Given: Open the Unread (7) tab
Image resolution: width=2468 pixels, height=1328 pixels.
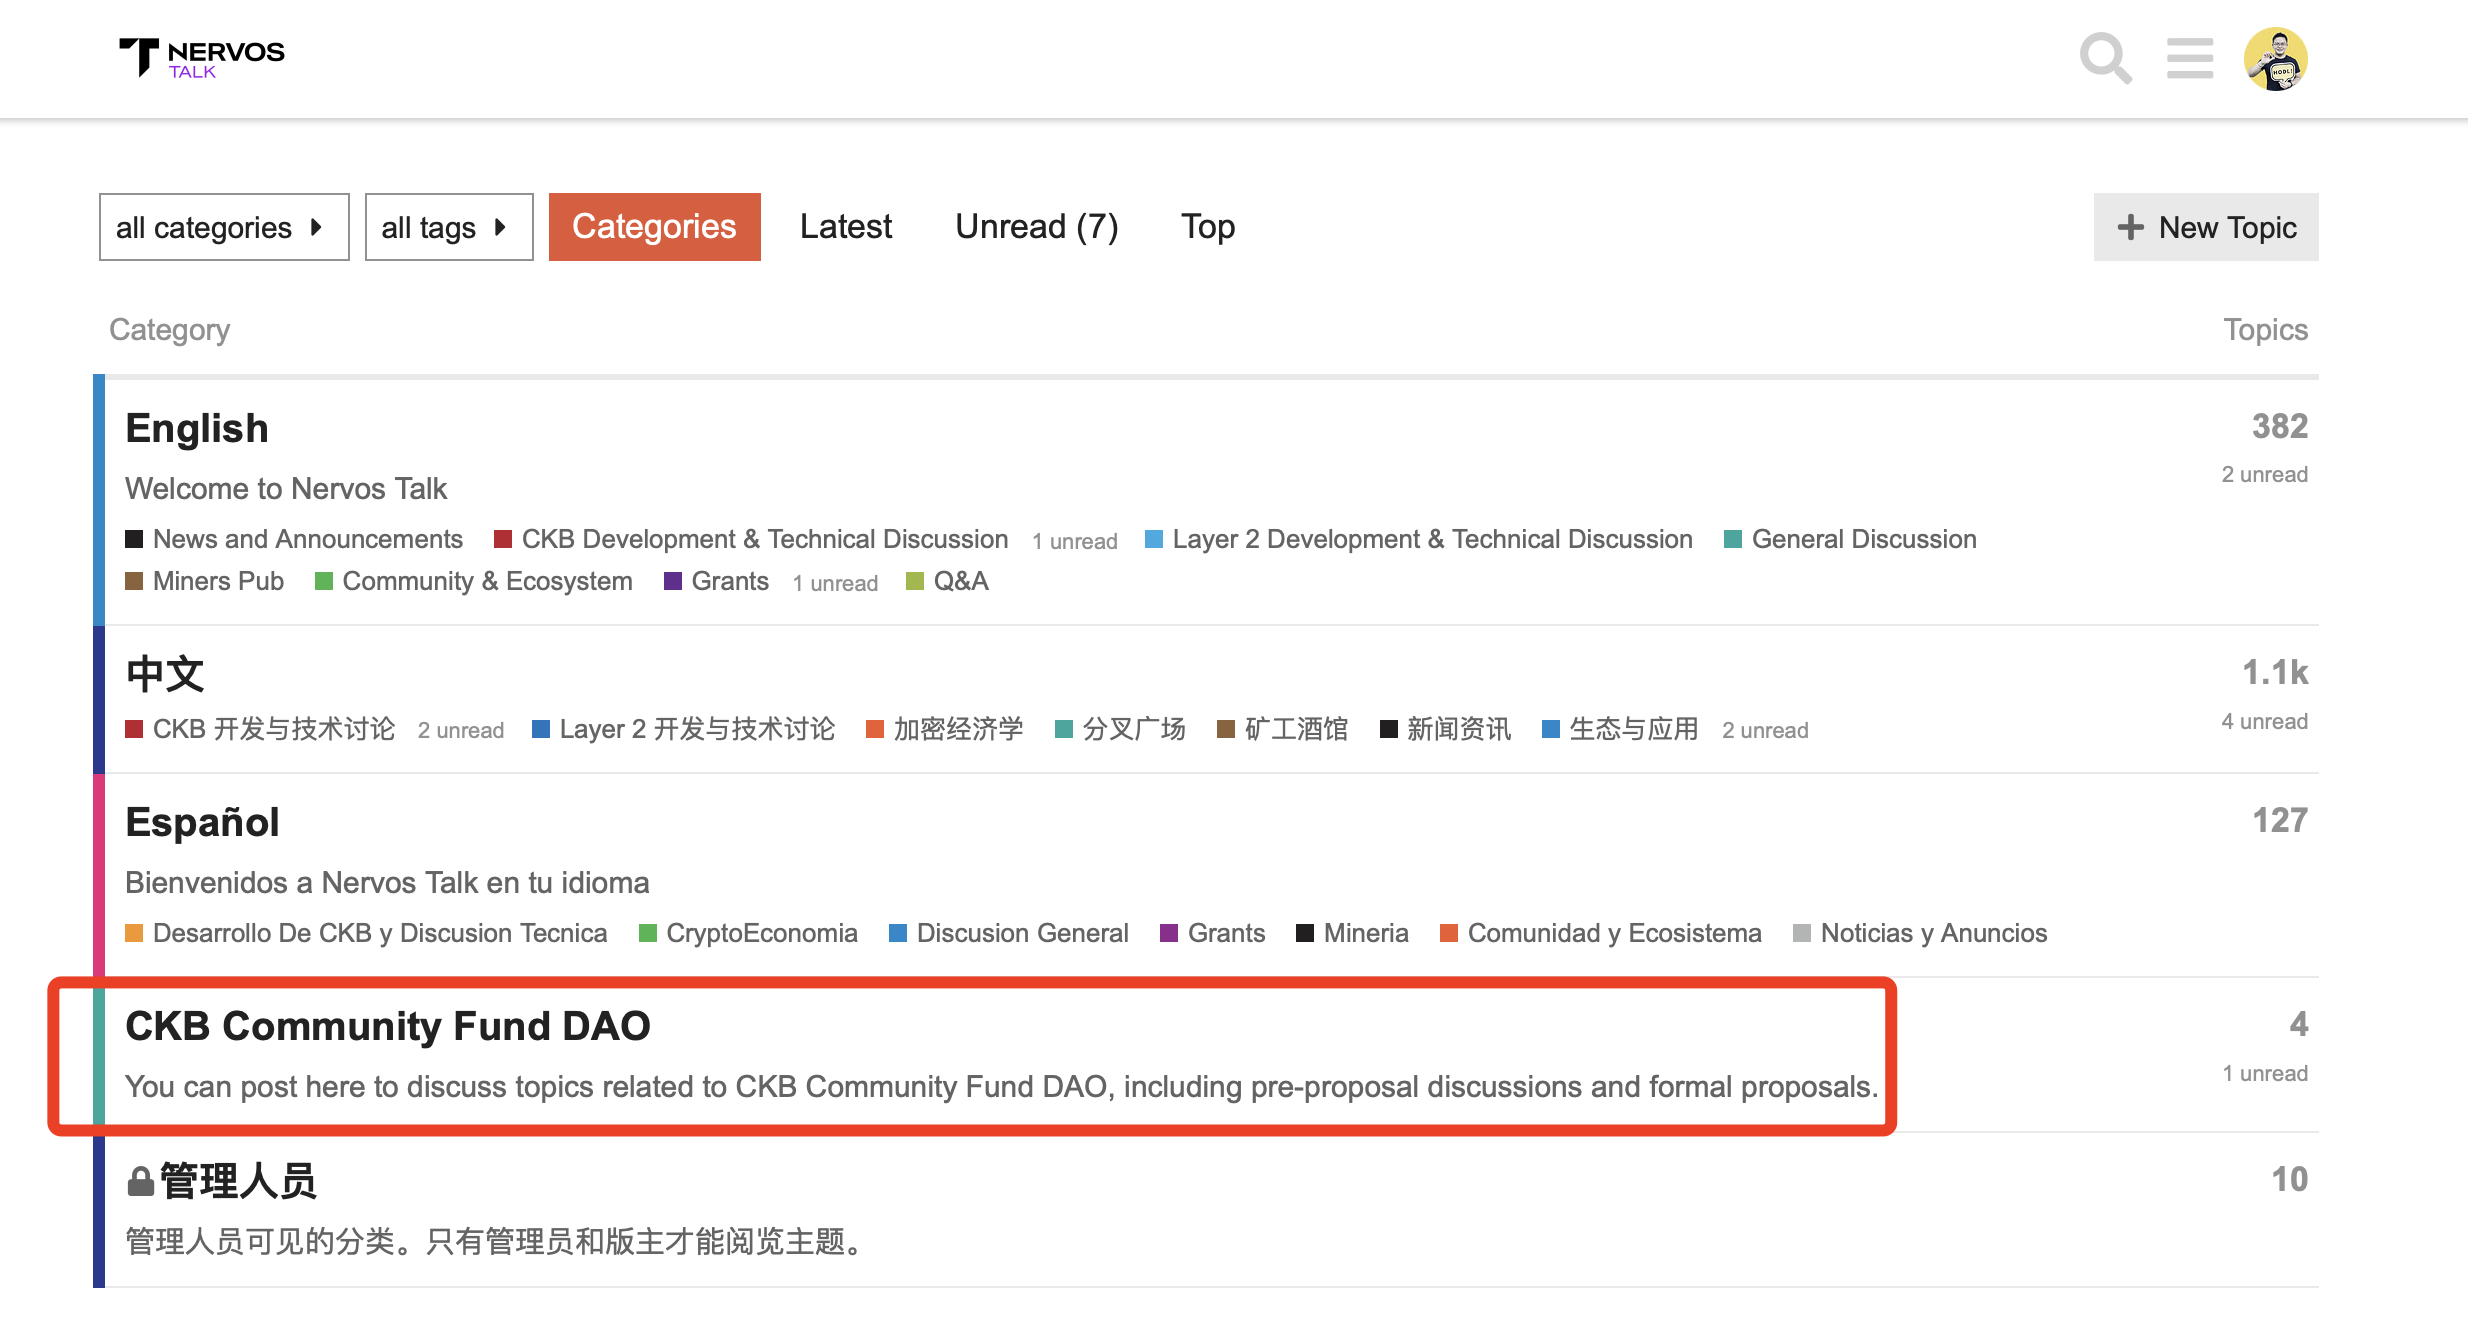Looking at the screenshot, I should point(1036,227).
